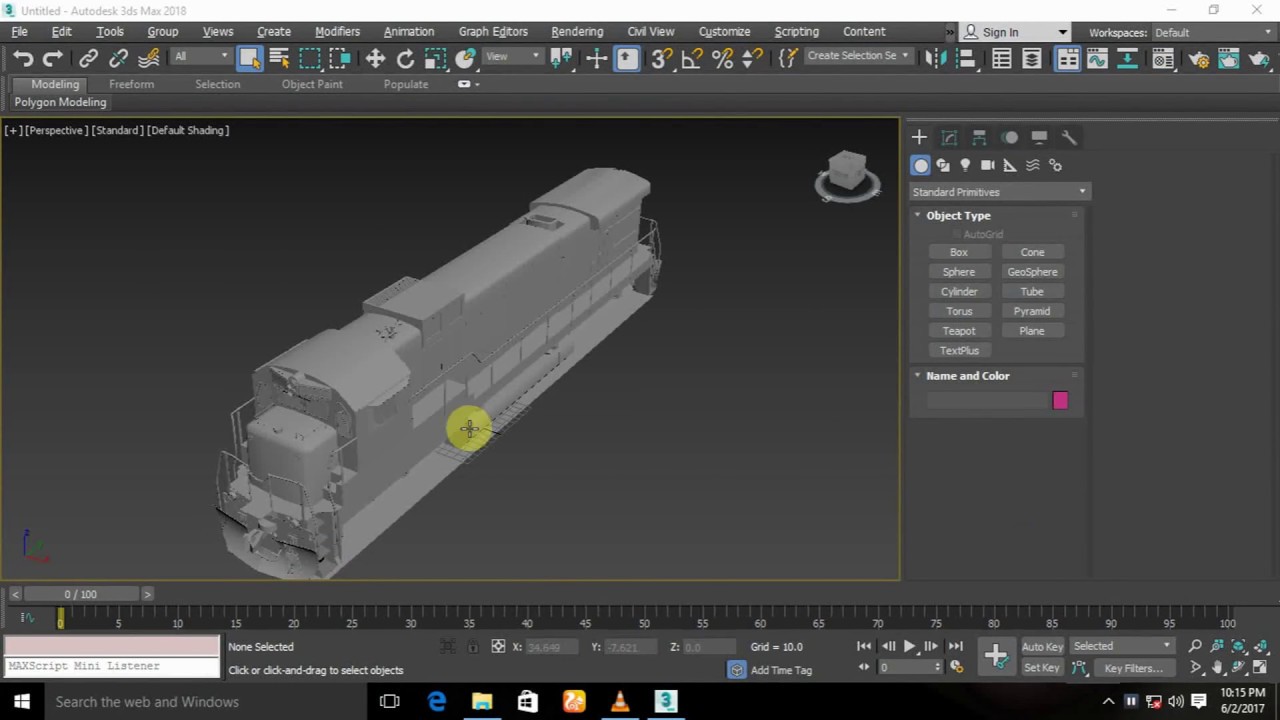This screenshot has height=720, width=1280.
Task: Click the time slider 0 / 100 handle
Action: pyautogui.click(x=81, y=594)
